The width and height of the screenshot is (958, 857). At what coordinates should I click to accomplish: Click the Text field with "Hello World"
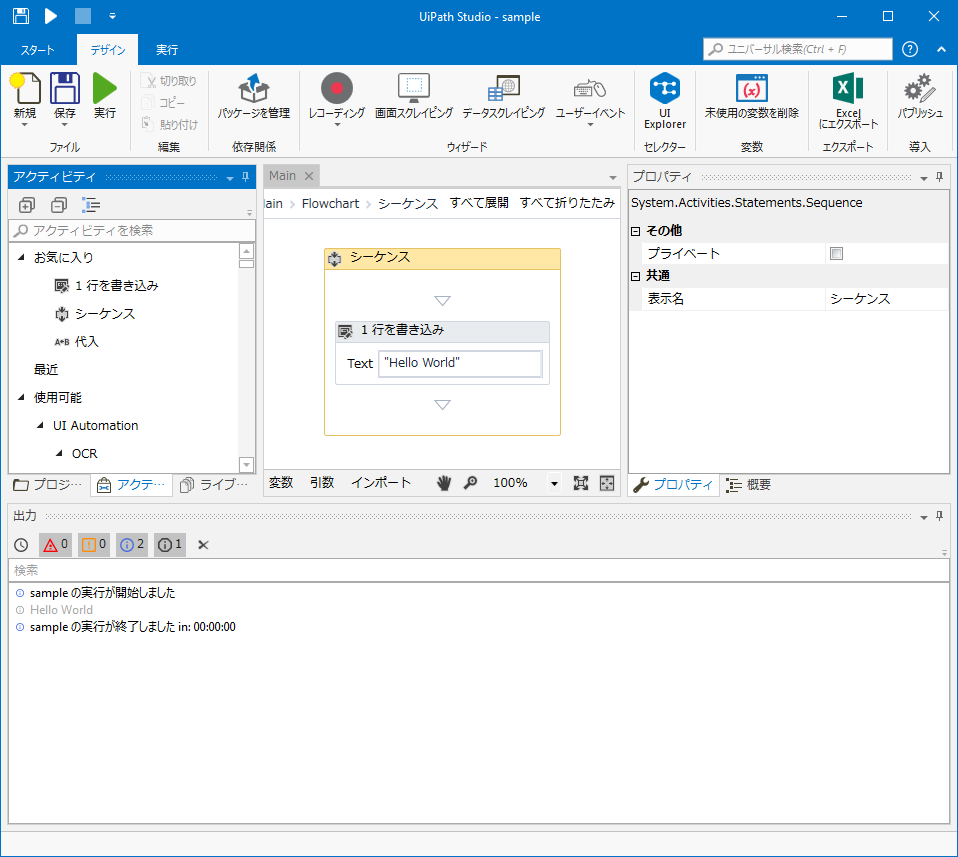460,363
